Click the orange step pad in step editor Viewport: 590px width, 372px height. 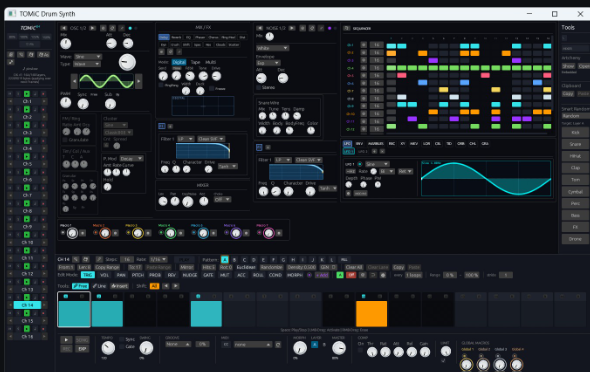[x=371, y=313]
